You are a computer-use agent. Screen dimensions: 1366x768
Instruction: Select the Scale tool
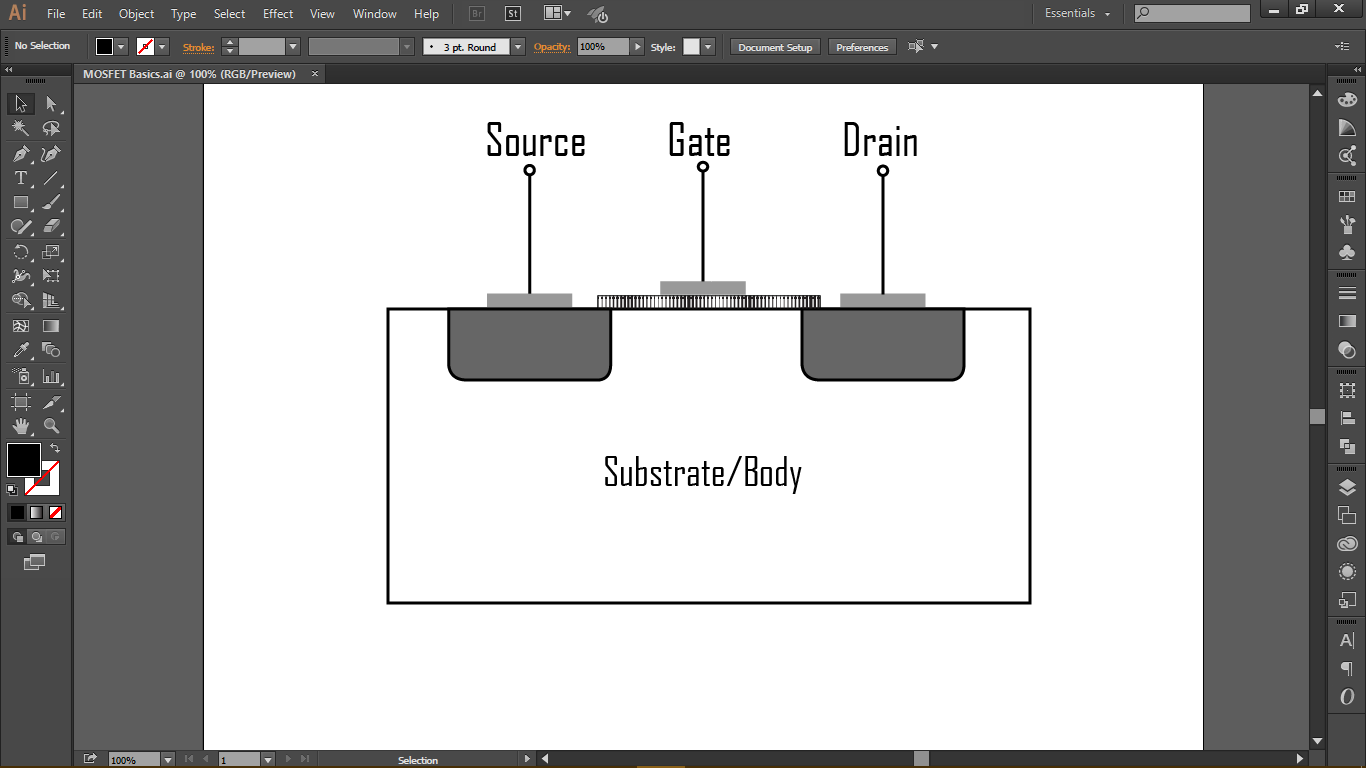coord(51,252)
